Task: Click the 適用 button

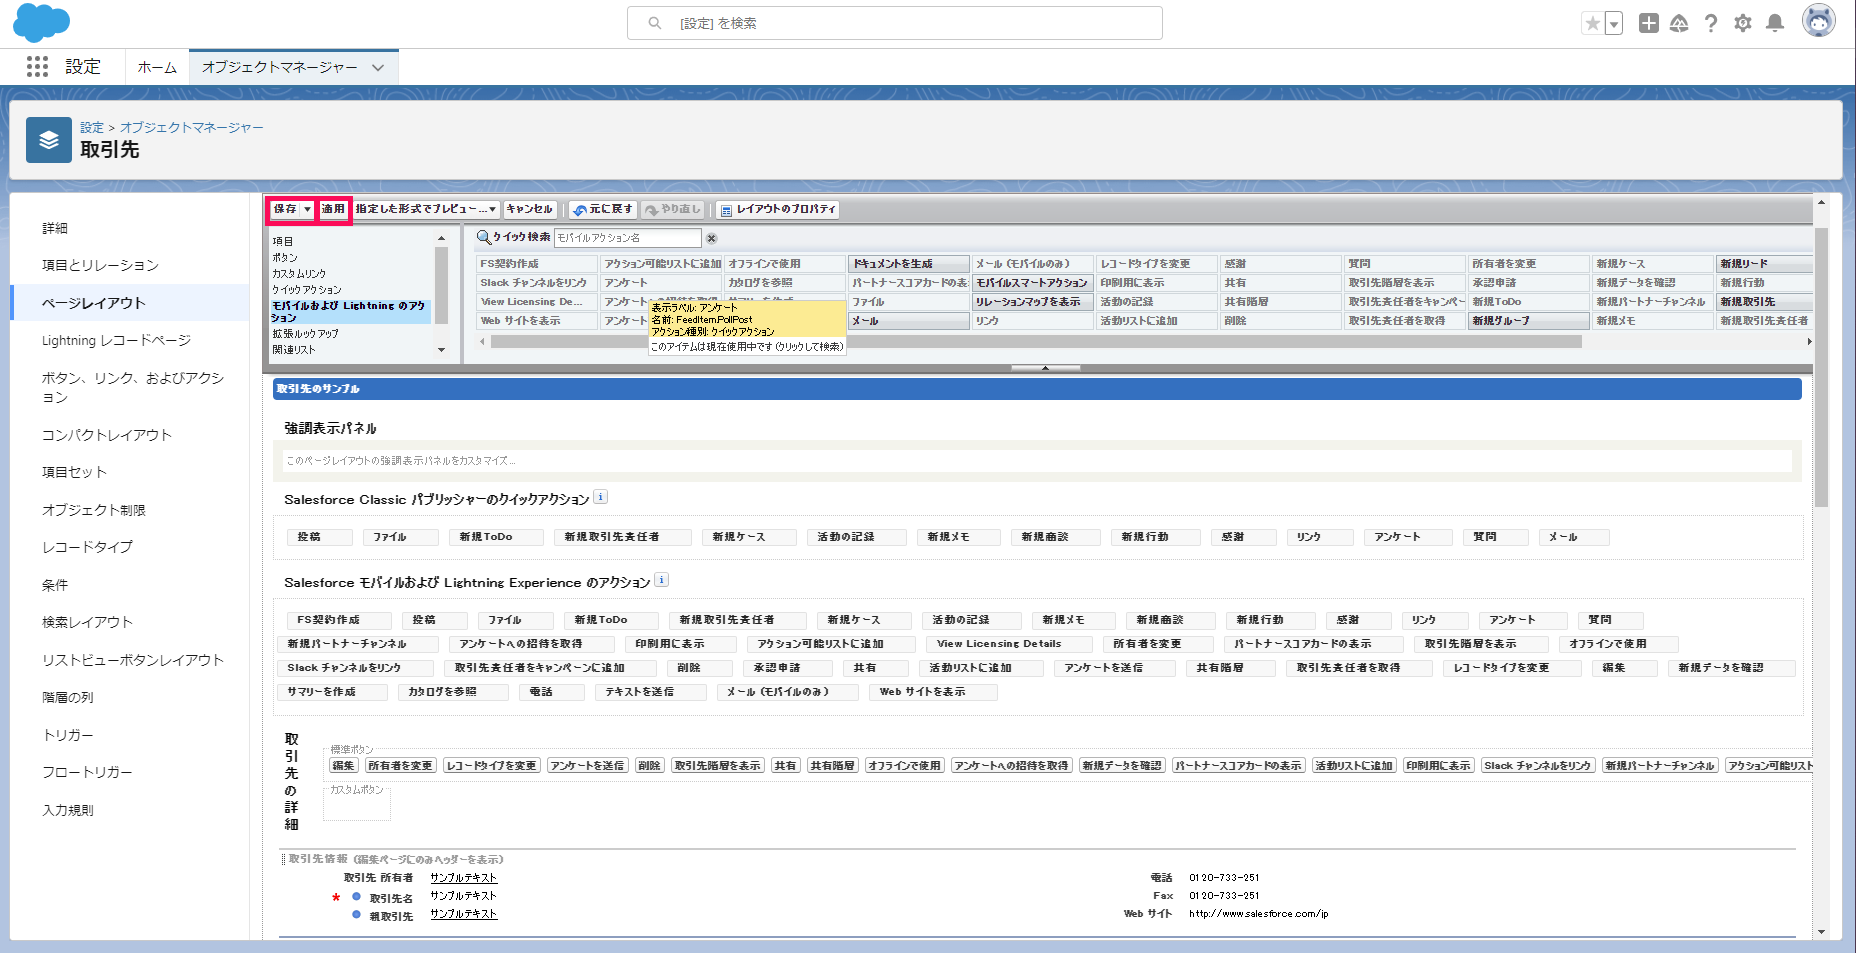Action: 333,209
